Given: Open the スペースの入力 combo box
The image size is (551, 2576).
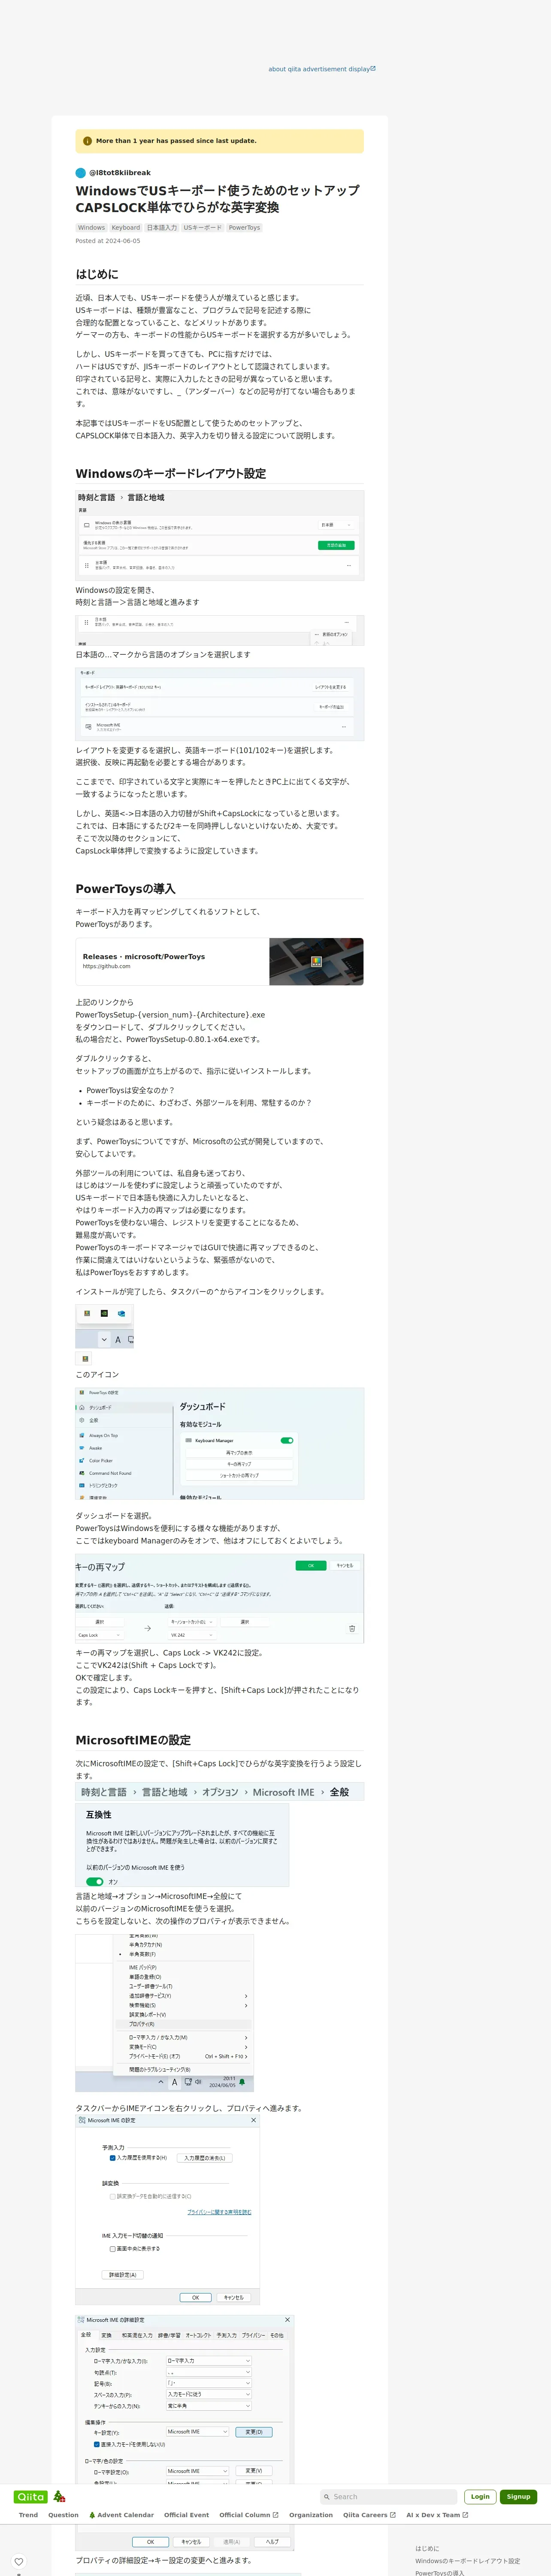Looking at the screenshot, I should click(208, 2395).
